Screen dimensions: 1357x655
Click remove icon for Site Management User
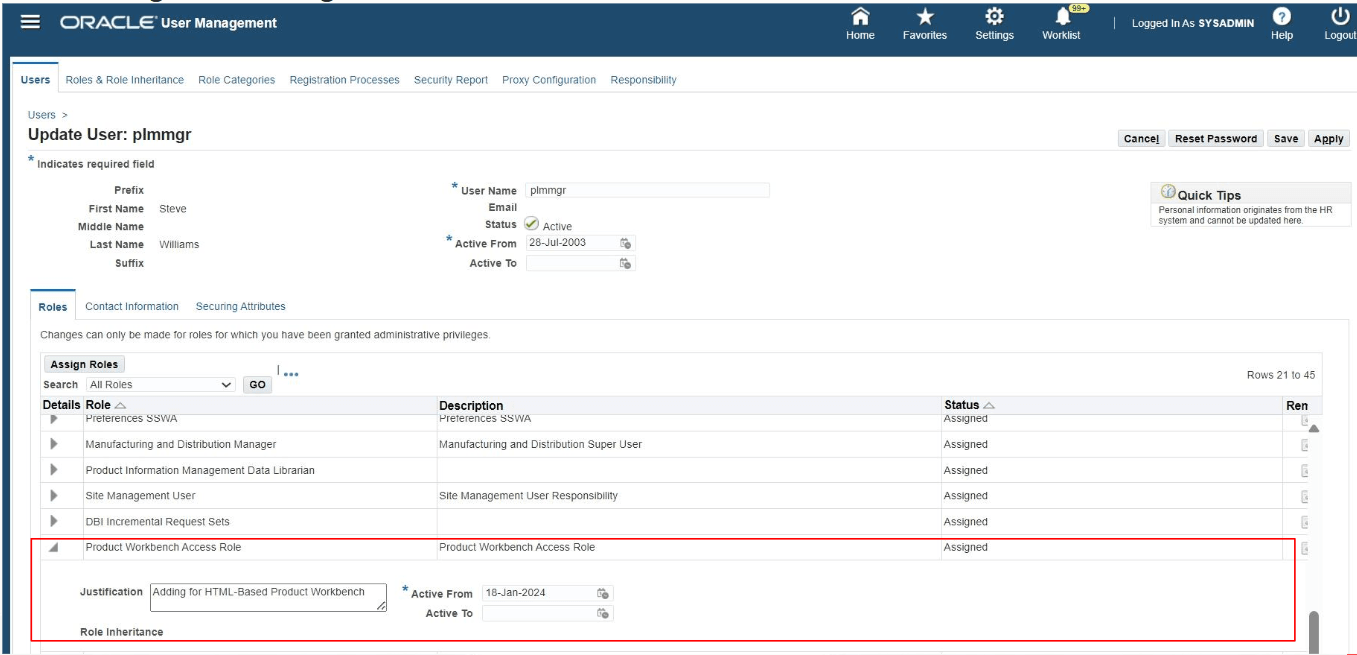tap(1305, 496)
